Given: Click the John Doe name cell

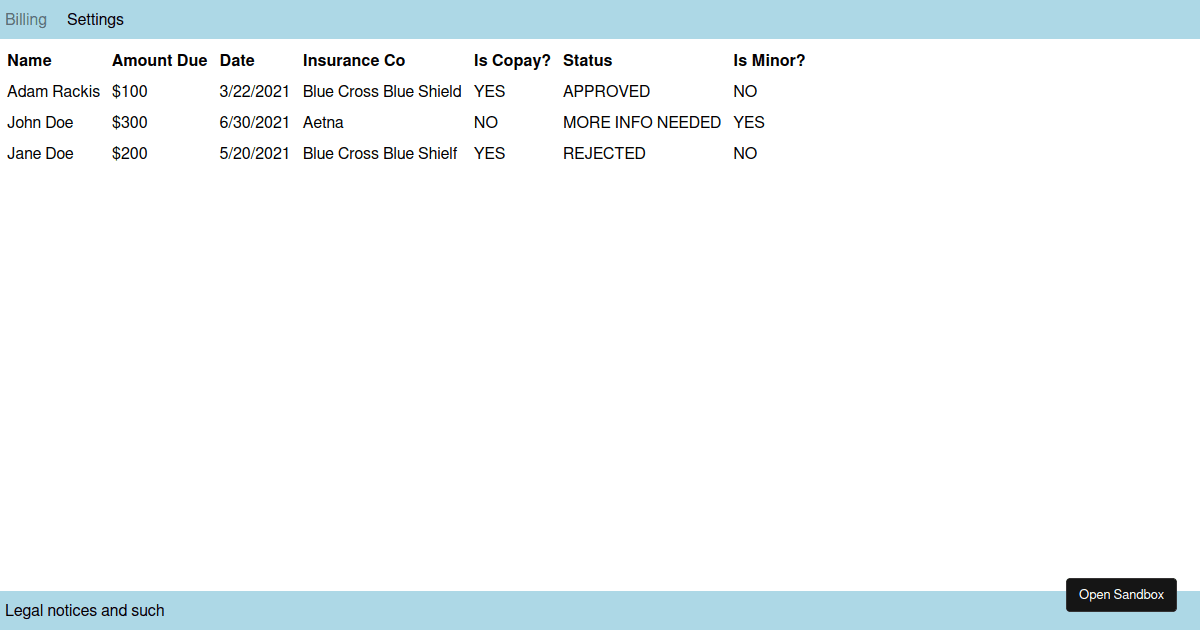Looking at the screenshot, I should click(40, 123).
